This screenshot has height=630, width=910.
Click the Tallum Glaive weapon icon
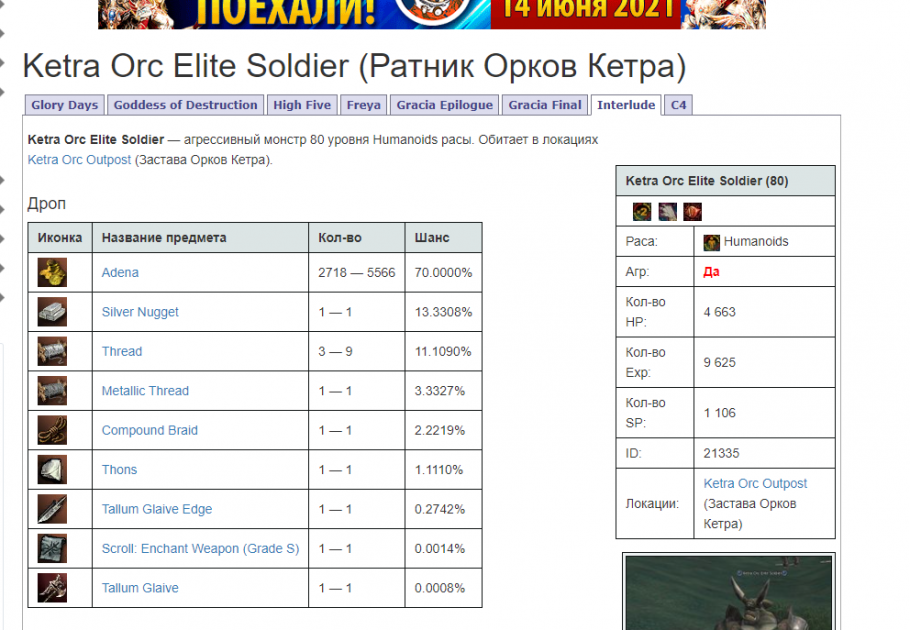[53, 588]
